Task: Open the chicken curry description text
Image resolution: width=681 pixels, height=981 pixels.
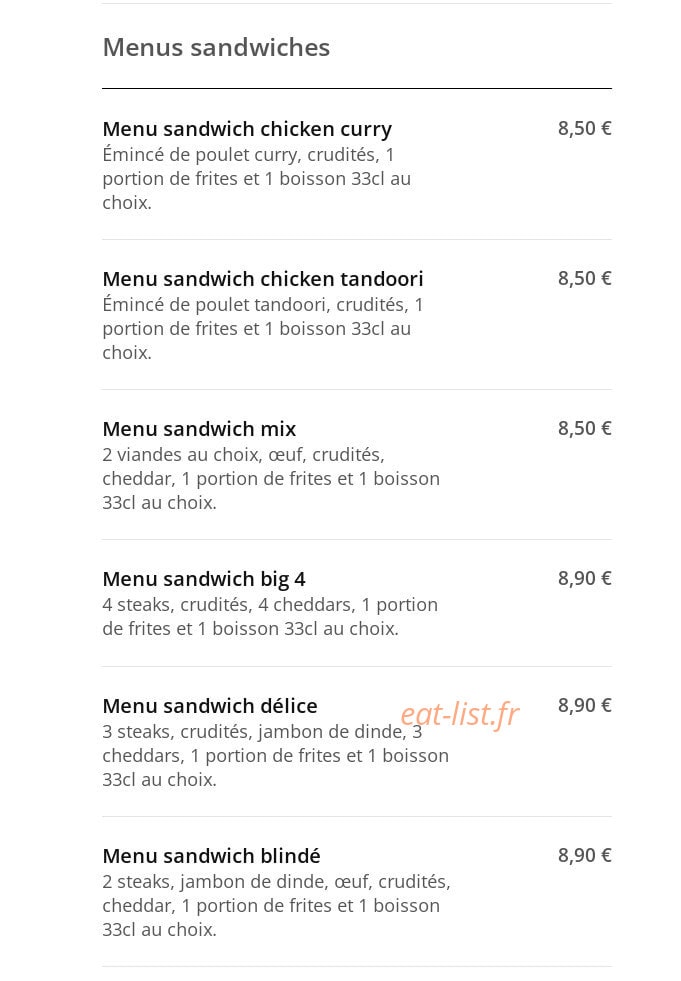Action: (x=257, y=178)
